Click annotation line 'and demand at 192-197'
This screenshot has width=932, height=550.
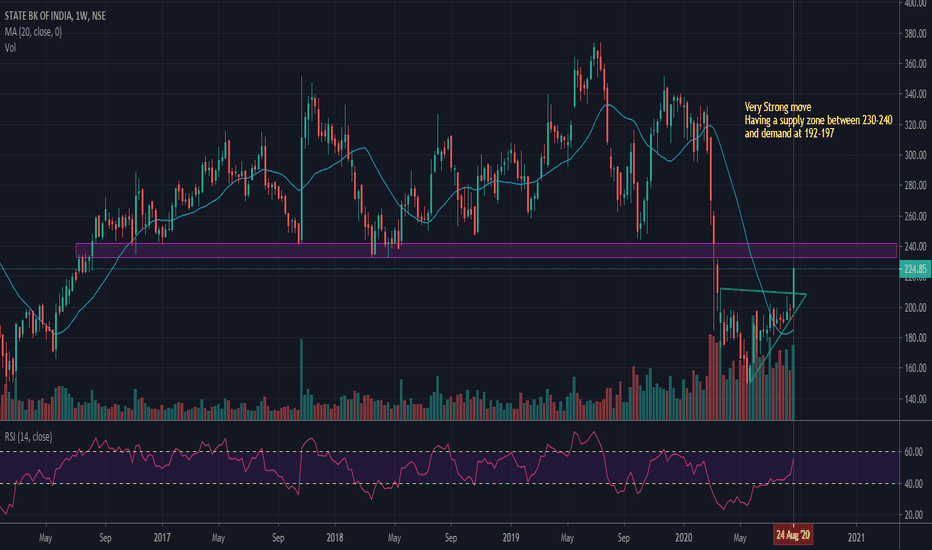point(789,134)
